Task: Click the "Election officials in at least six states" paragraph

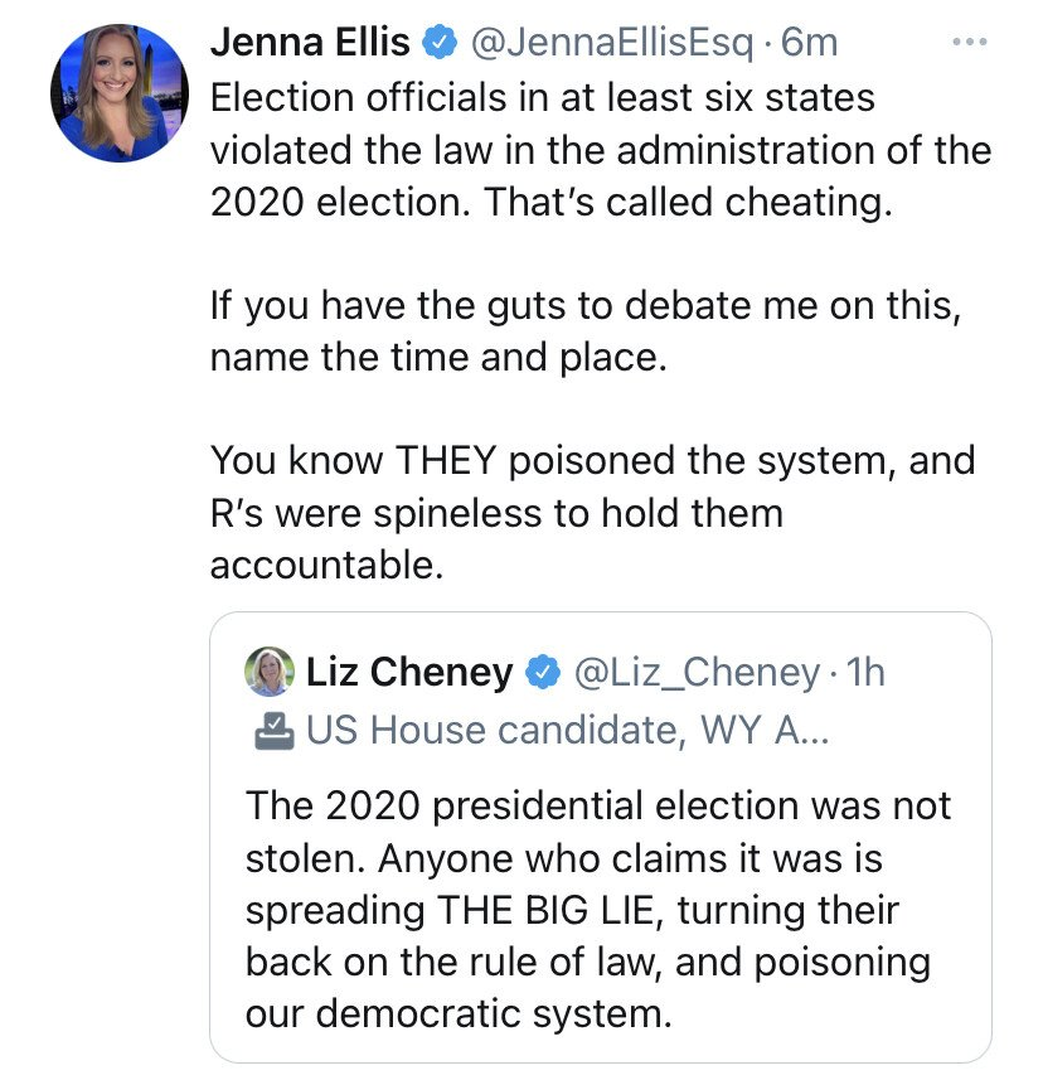Action: [600, 150]
